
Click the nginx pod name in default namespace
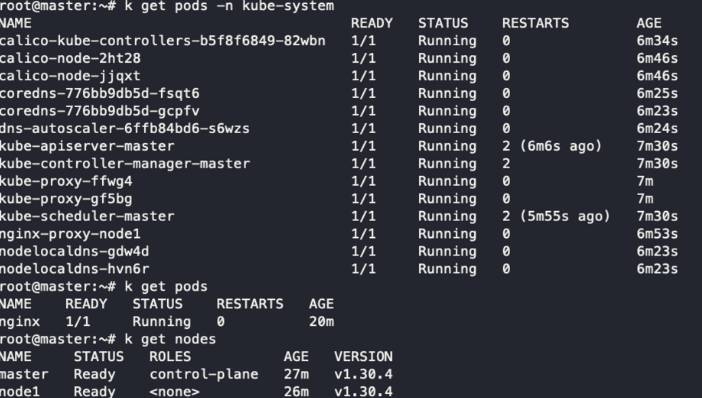(x=20, y=321)
